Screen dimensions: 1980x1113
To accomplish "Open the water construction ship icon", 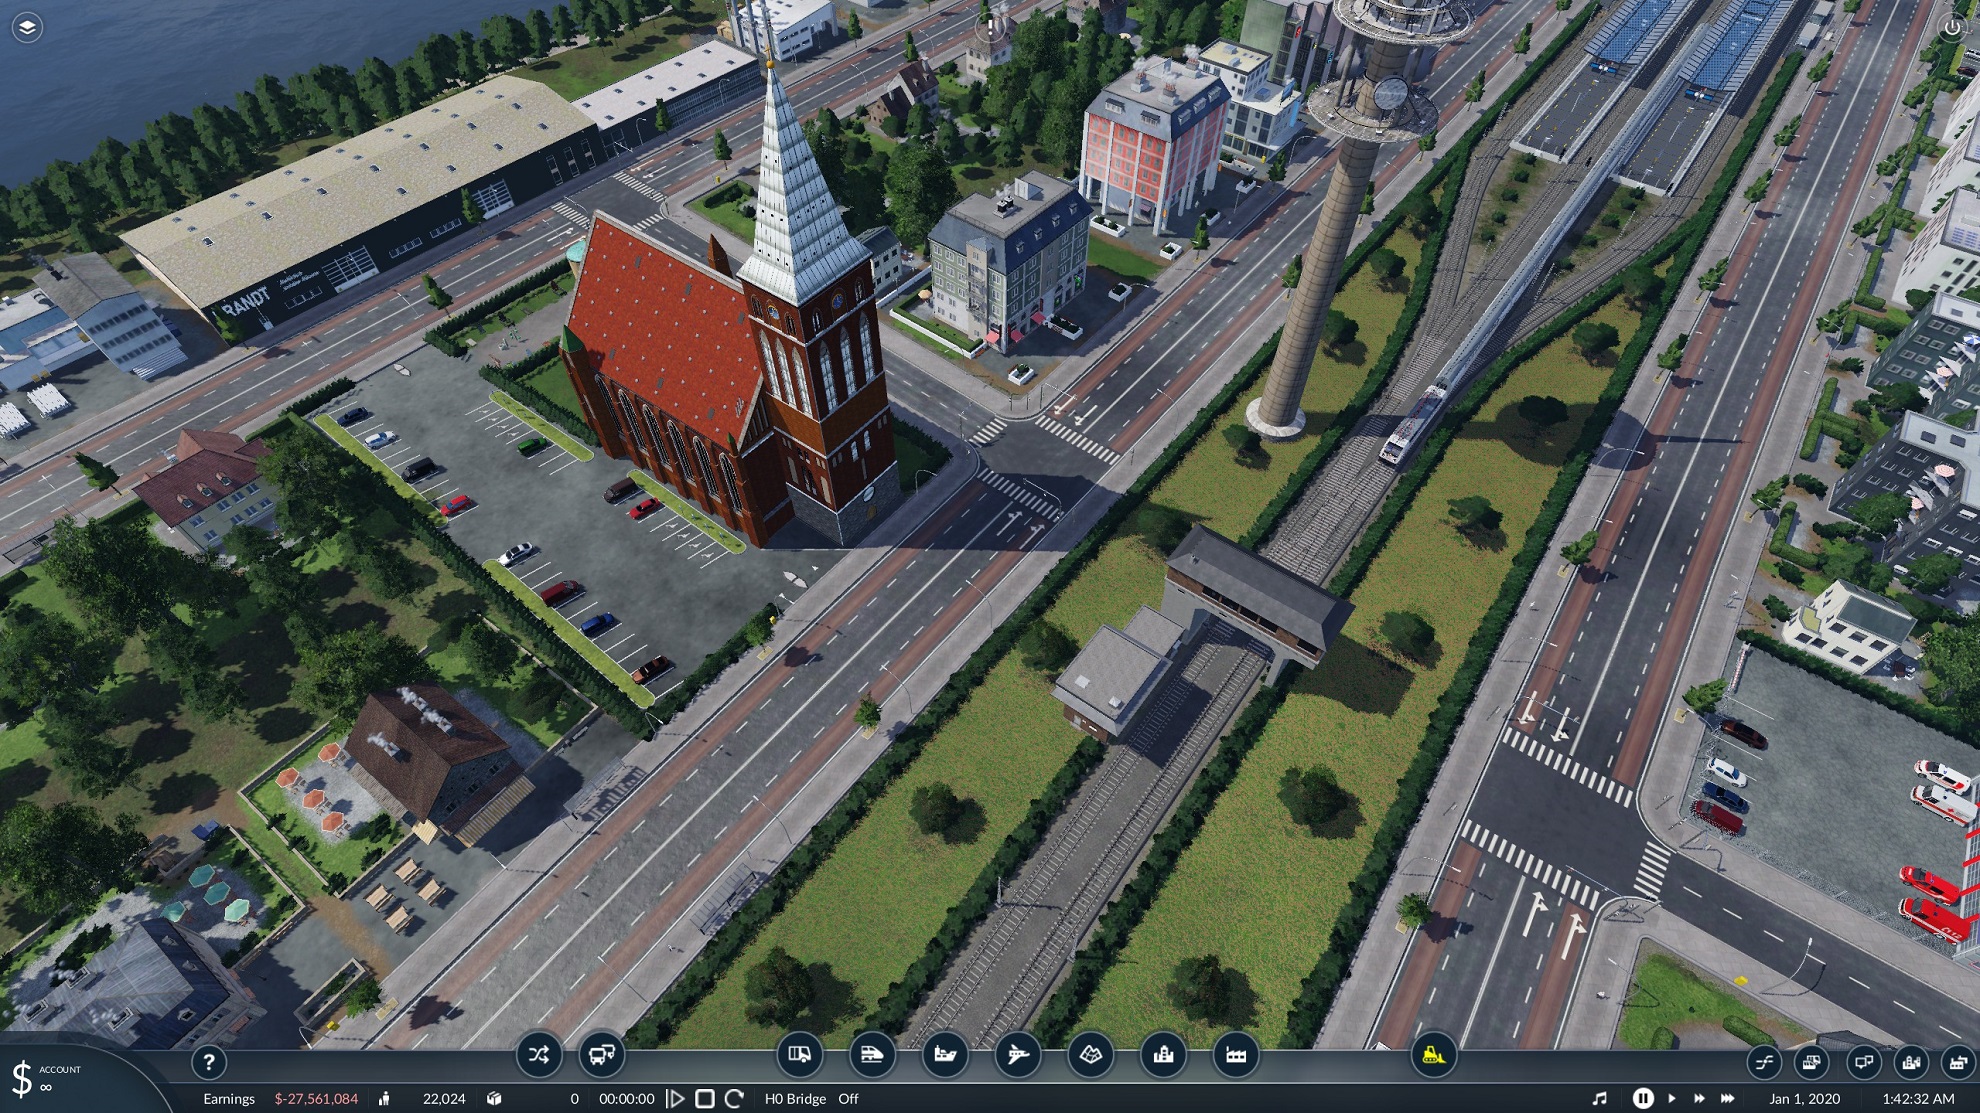I will (945, 1055).
